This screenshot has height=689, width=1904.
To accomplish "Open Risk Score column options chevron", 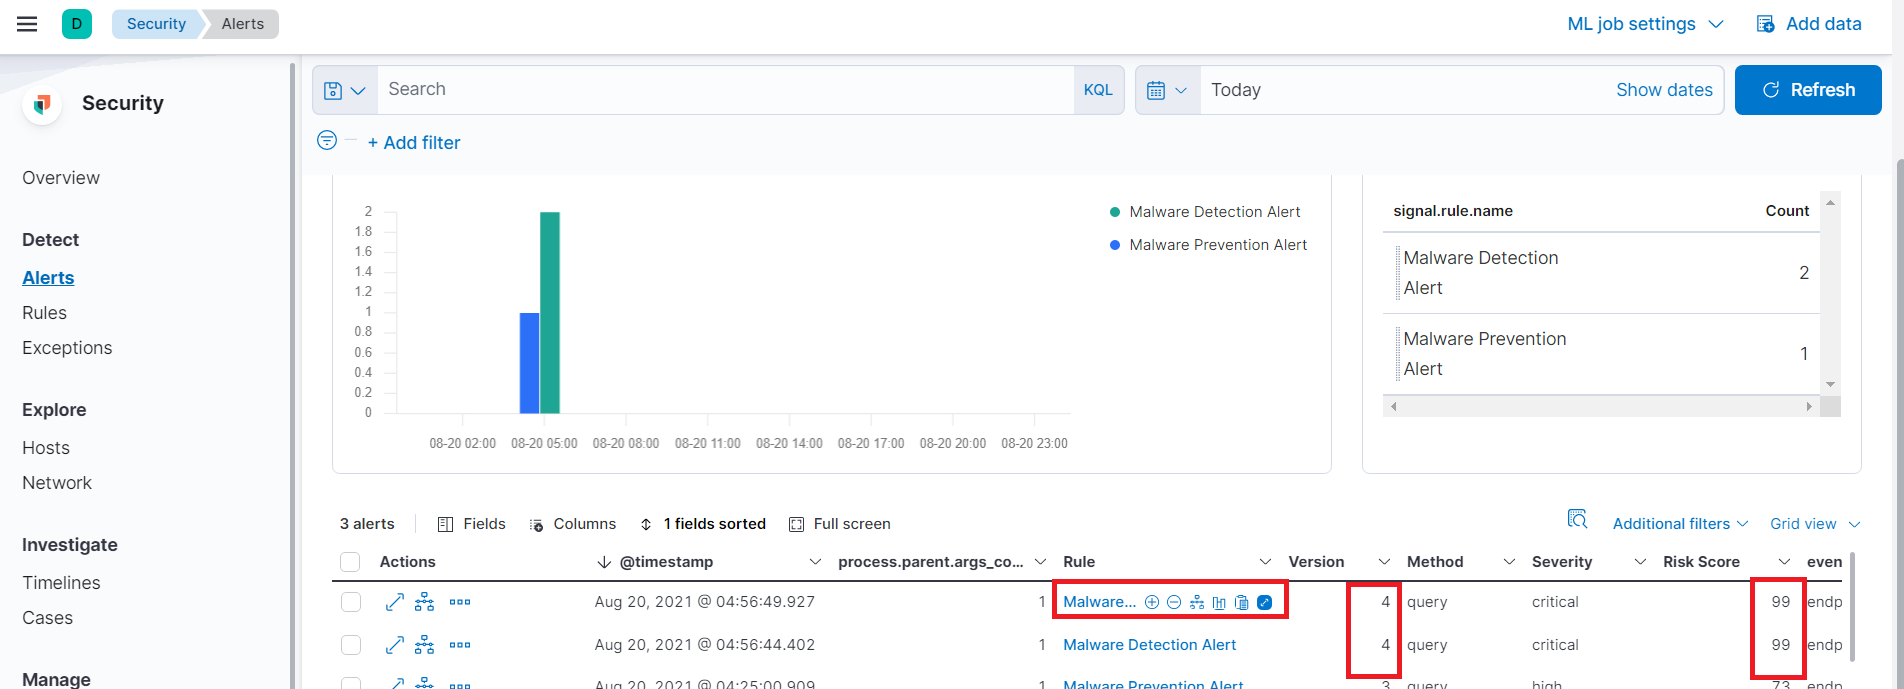I will click(x=1784, y=562).
